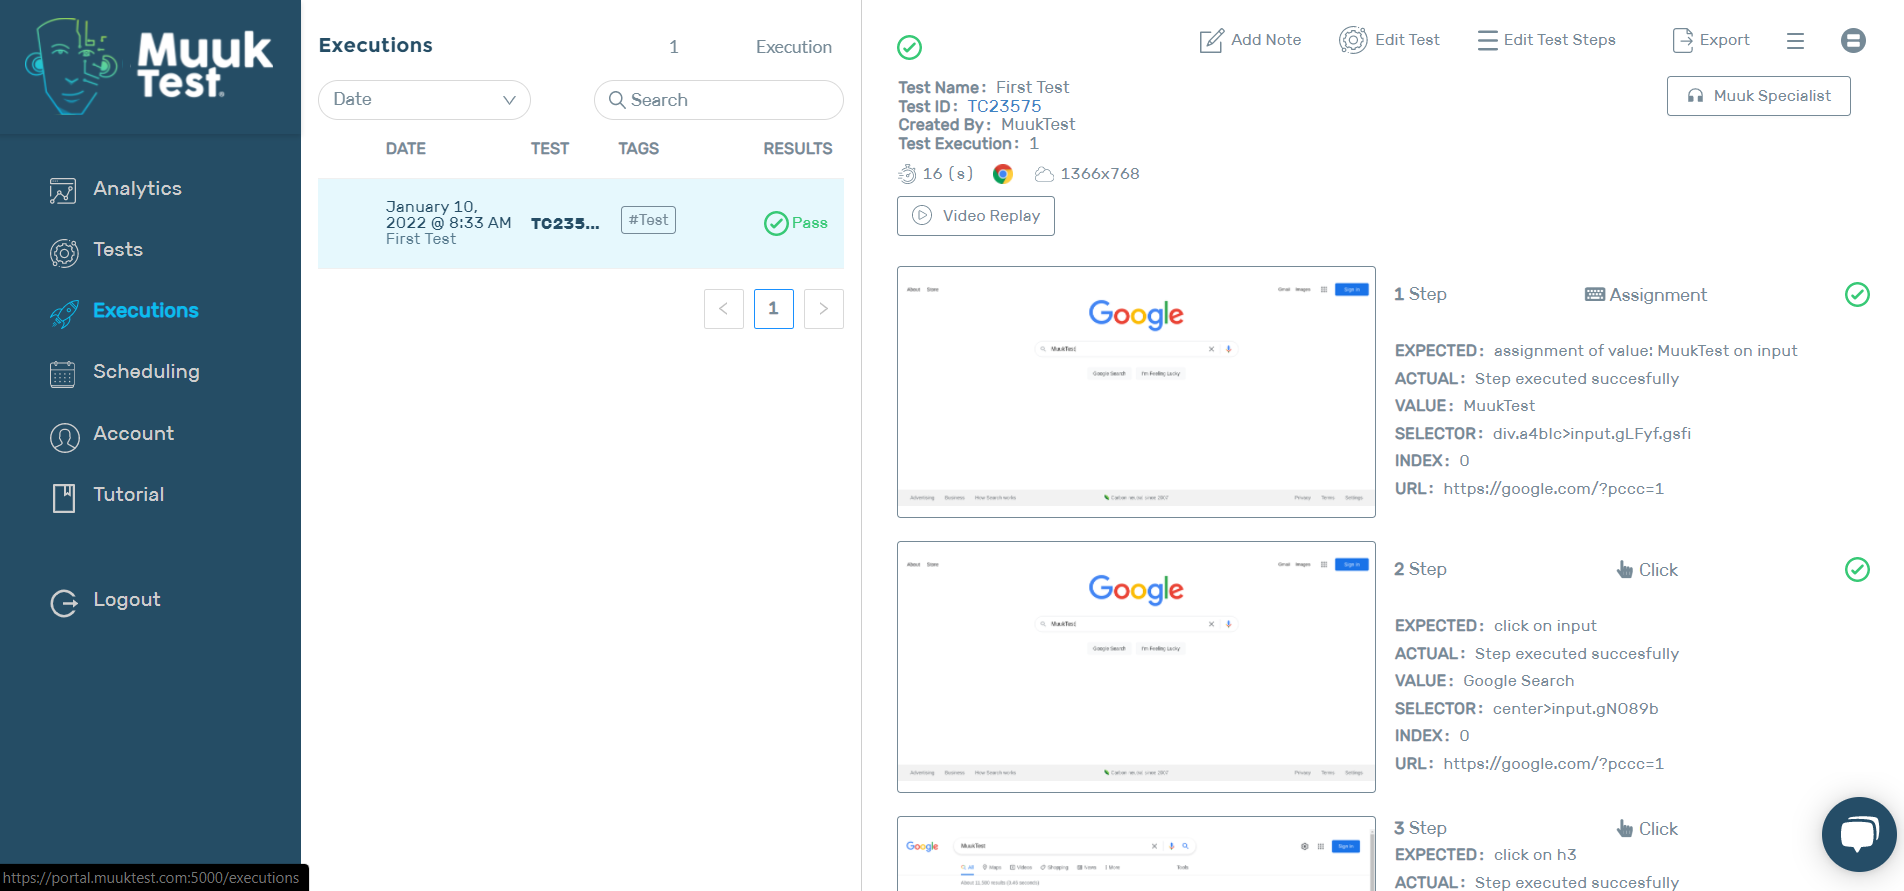Image resolution: width=1904 pixels, height=891 pixels.
Task: Click the Executions rocket icon
Action: tap(64, 313)
